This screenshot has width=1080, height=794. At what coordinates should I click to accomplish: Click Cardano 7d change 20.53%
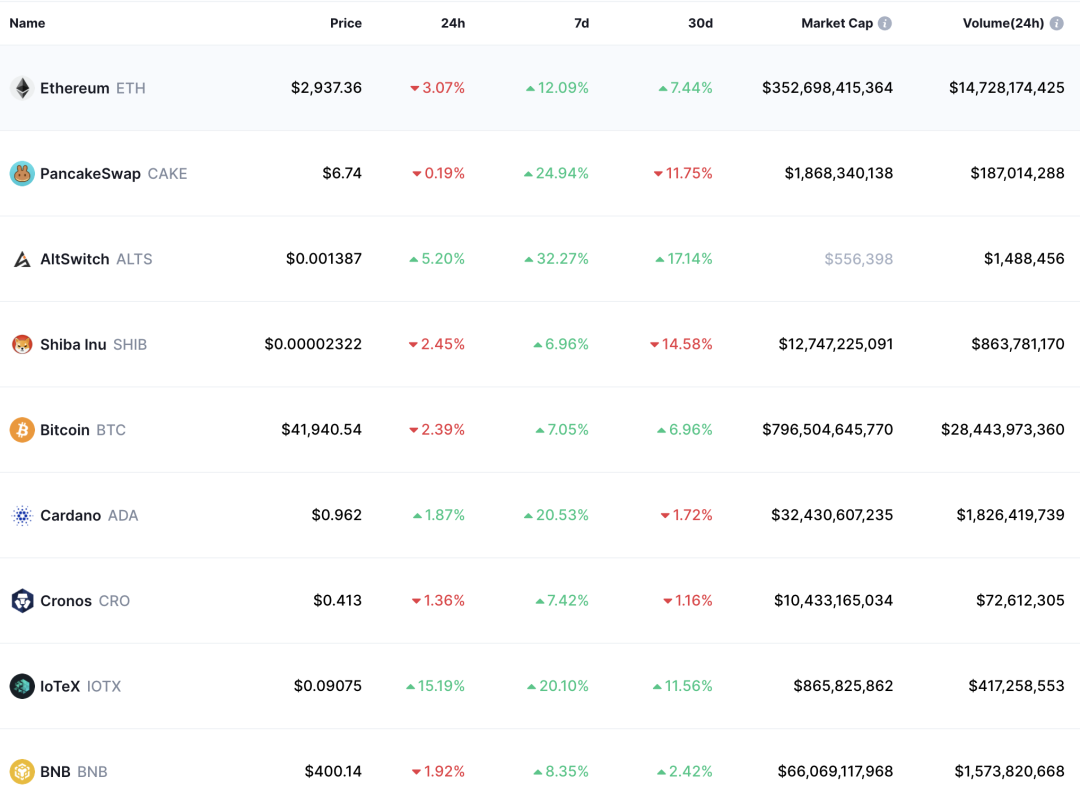coord(557,515)
